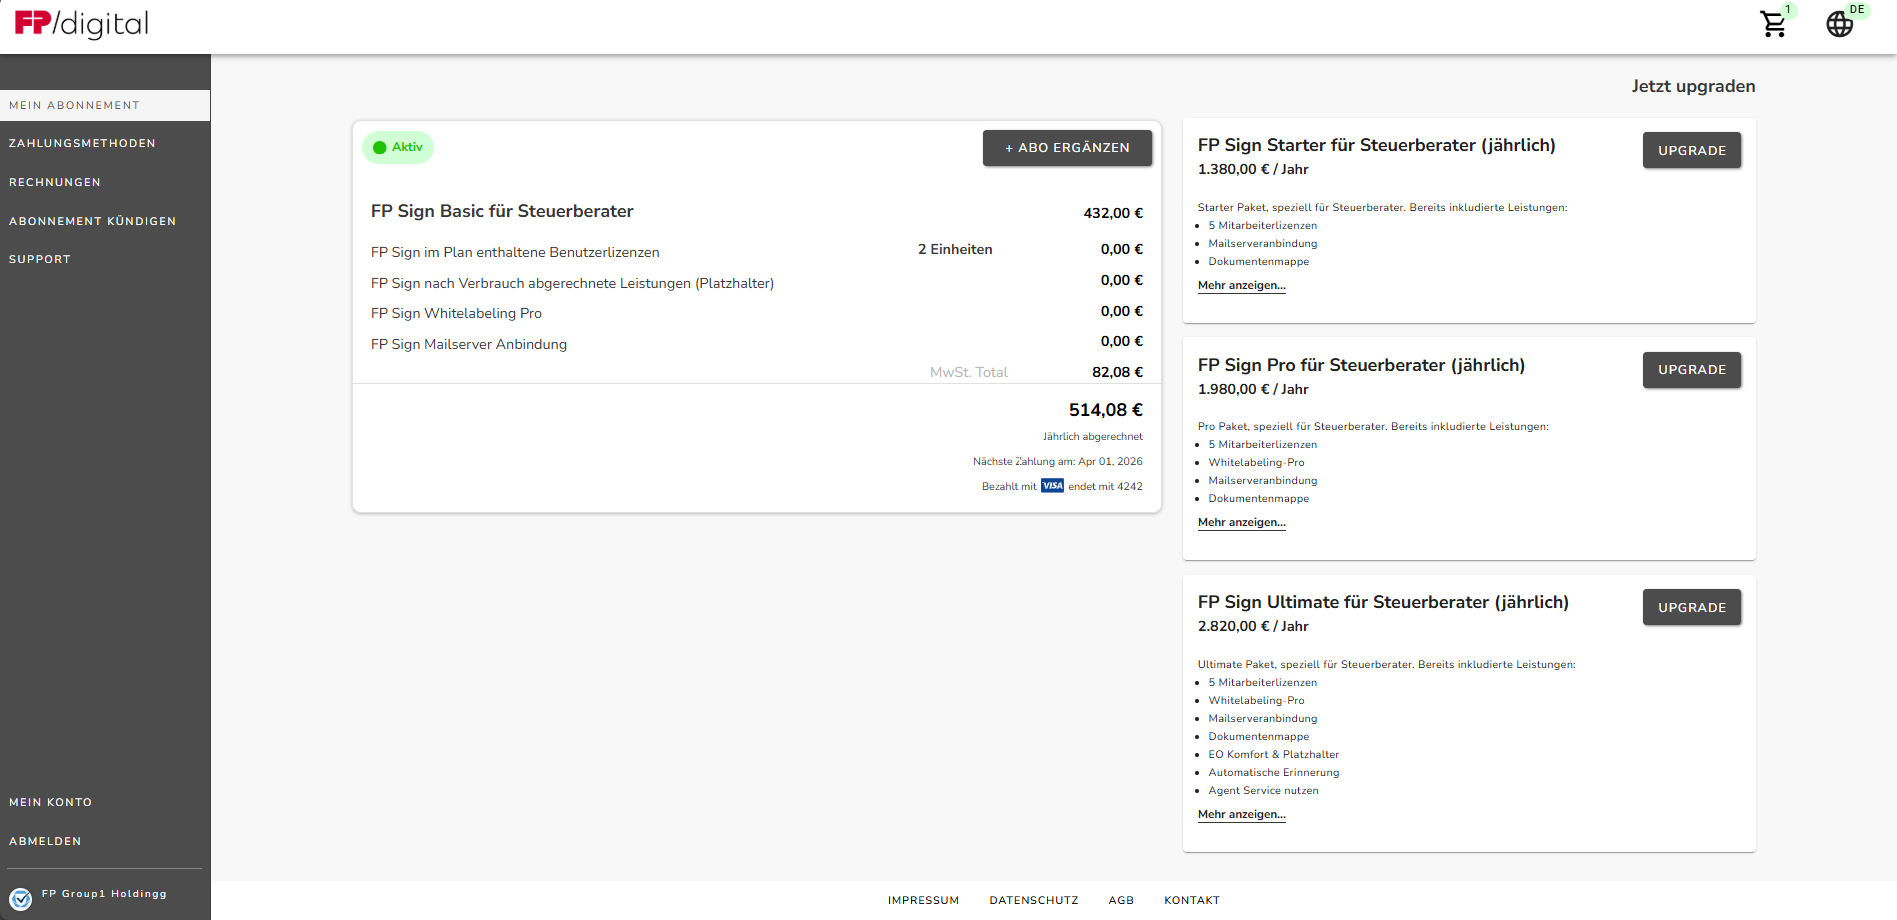The image size is (1897, 920).
Task: Click the Platzhalter usage-billed services line
Action: (572, 283)
